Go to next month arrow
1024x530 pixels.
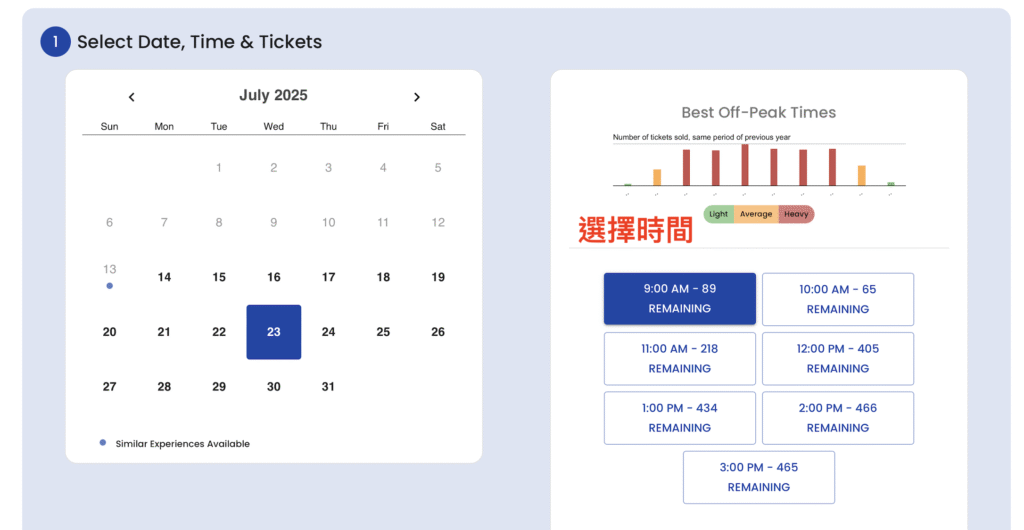tap(417, 97)
